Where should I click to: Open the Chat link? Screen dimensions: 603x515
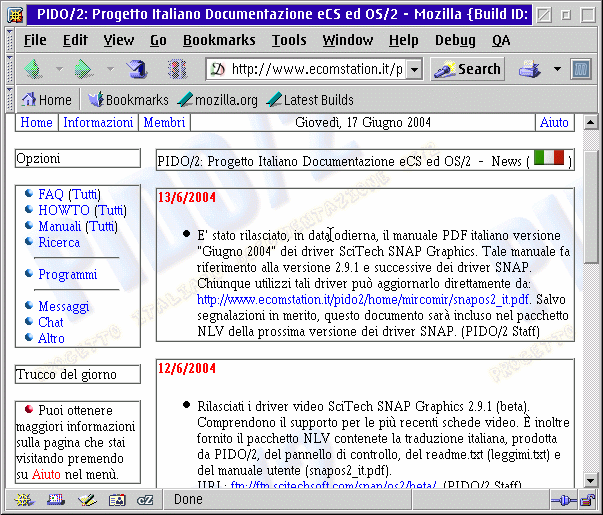click(51, 322)
